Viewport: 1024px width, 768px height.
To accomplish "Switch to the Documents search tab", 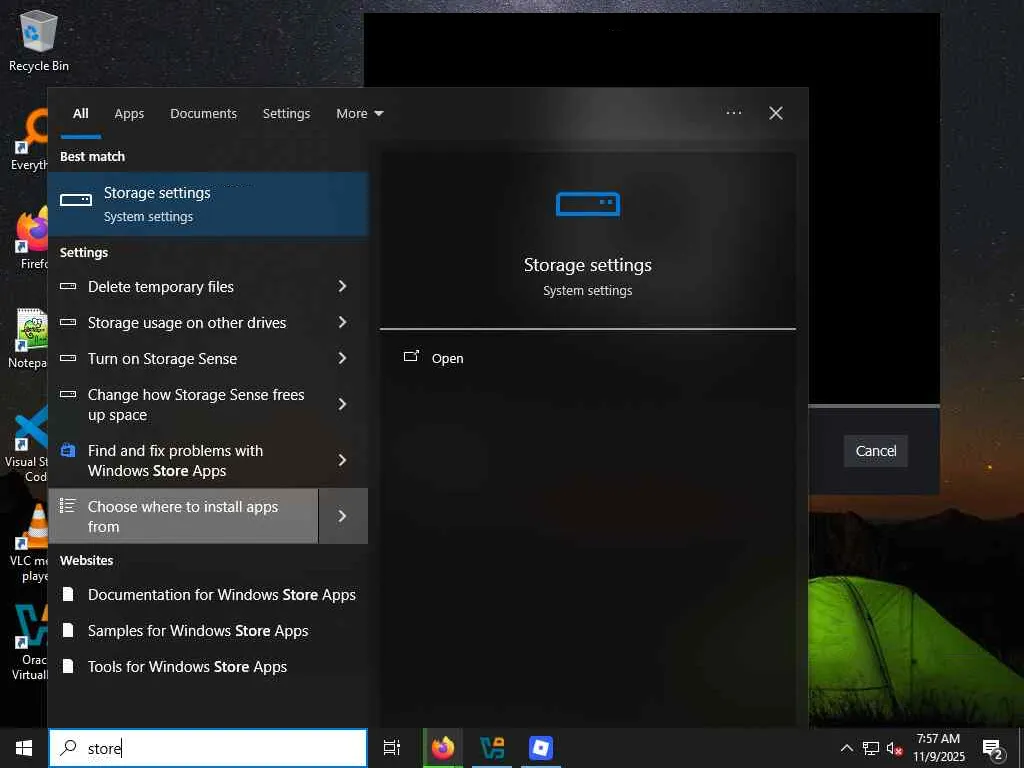I will [x=203, y=114].
